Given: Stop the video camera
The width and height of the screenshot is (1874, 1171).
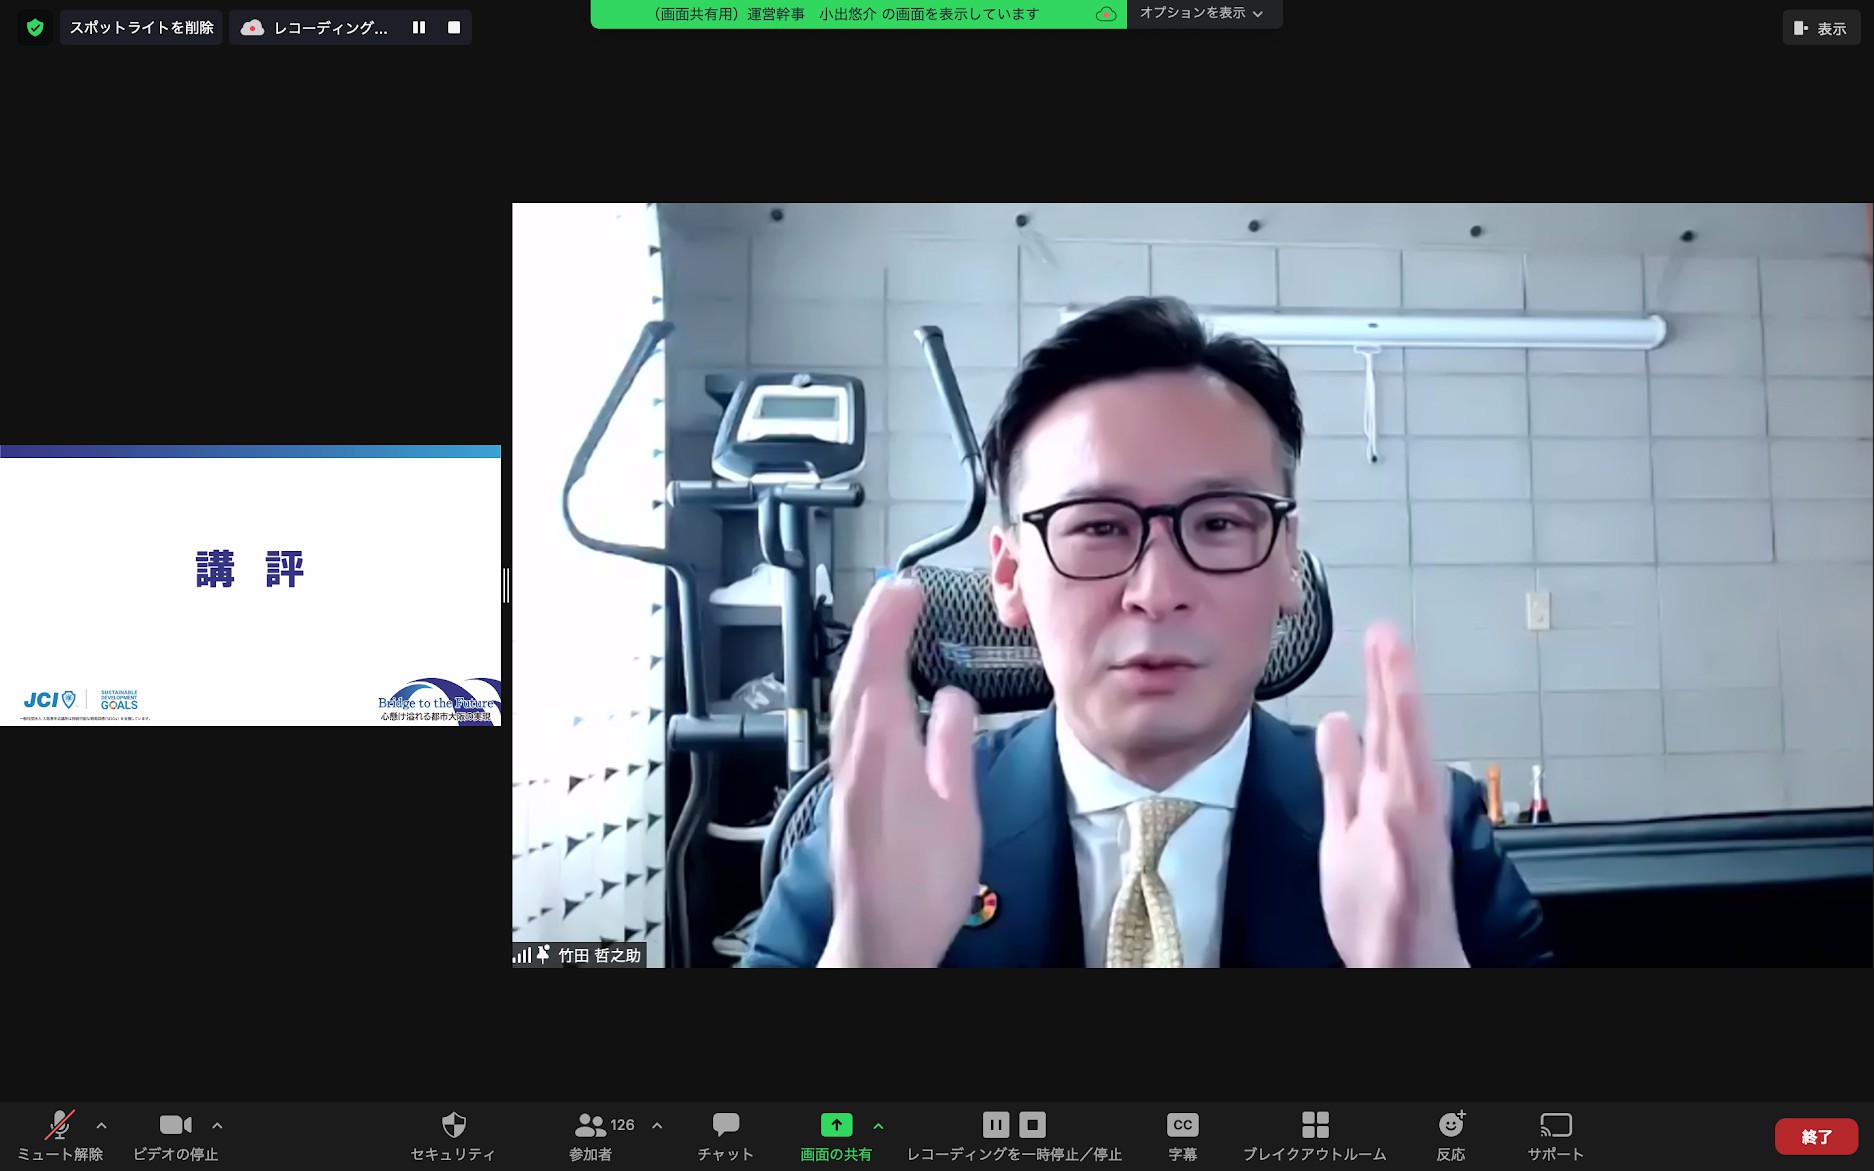Looking at the screenshot, I should [x=175, y=1136].
